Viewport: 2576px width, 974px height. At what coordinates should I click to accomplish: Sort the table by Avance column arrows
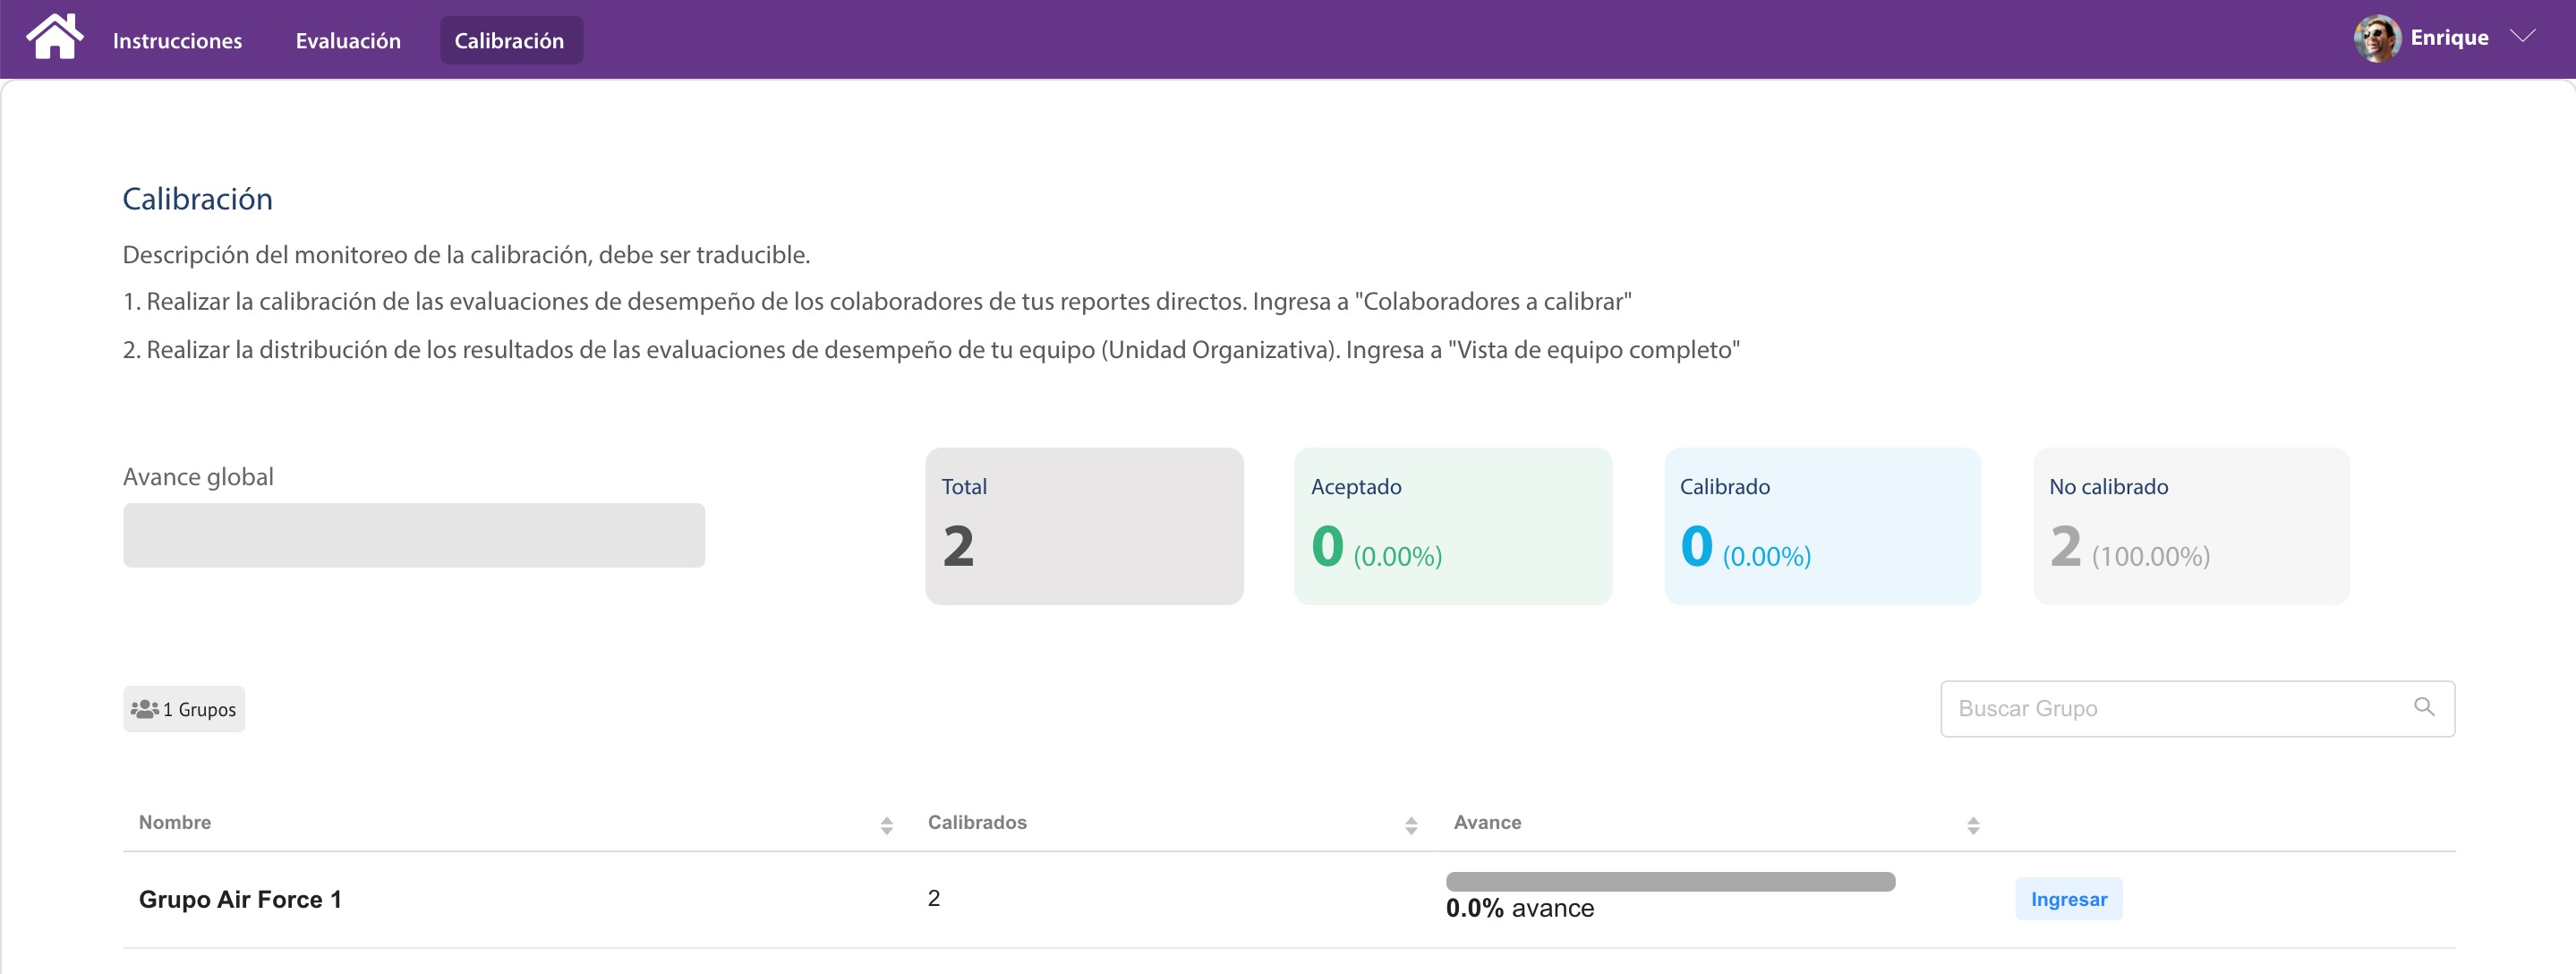(x=1972, y=825)
